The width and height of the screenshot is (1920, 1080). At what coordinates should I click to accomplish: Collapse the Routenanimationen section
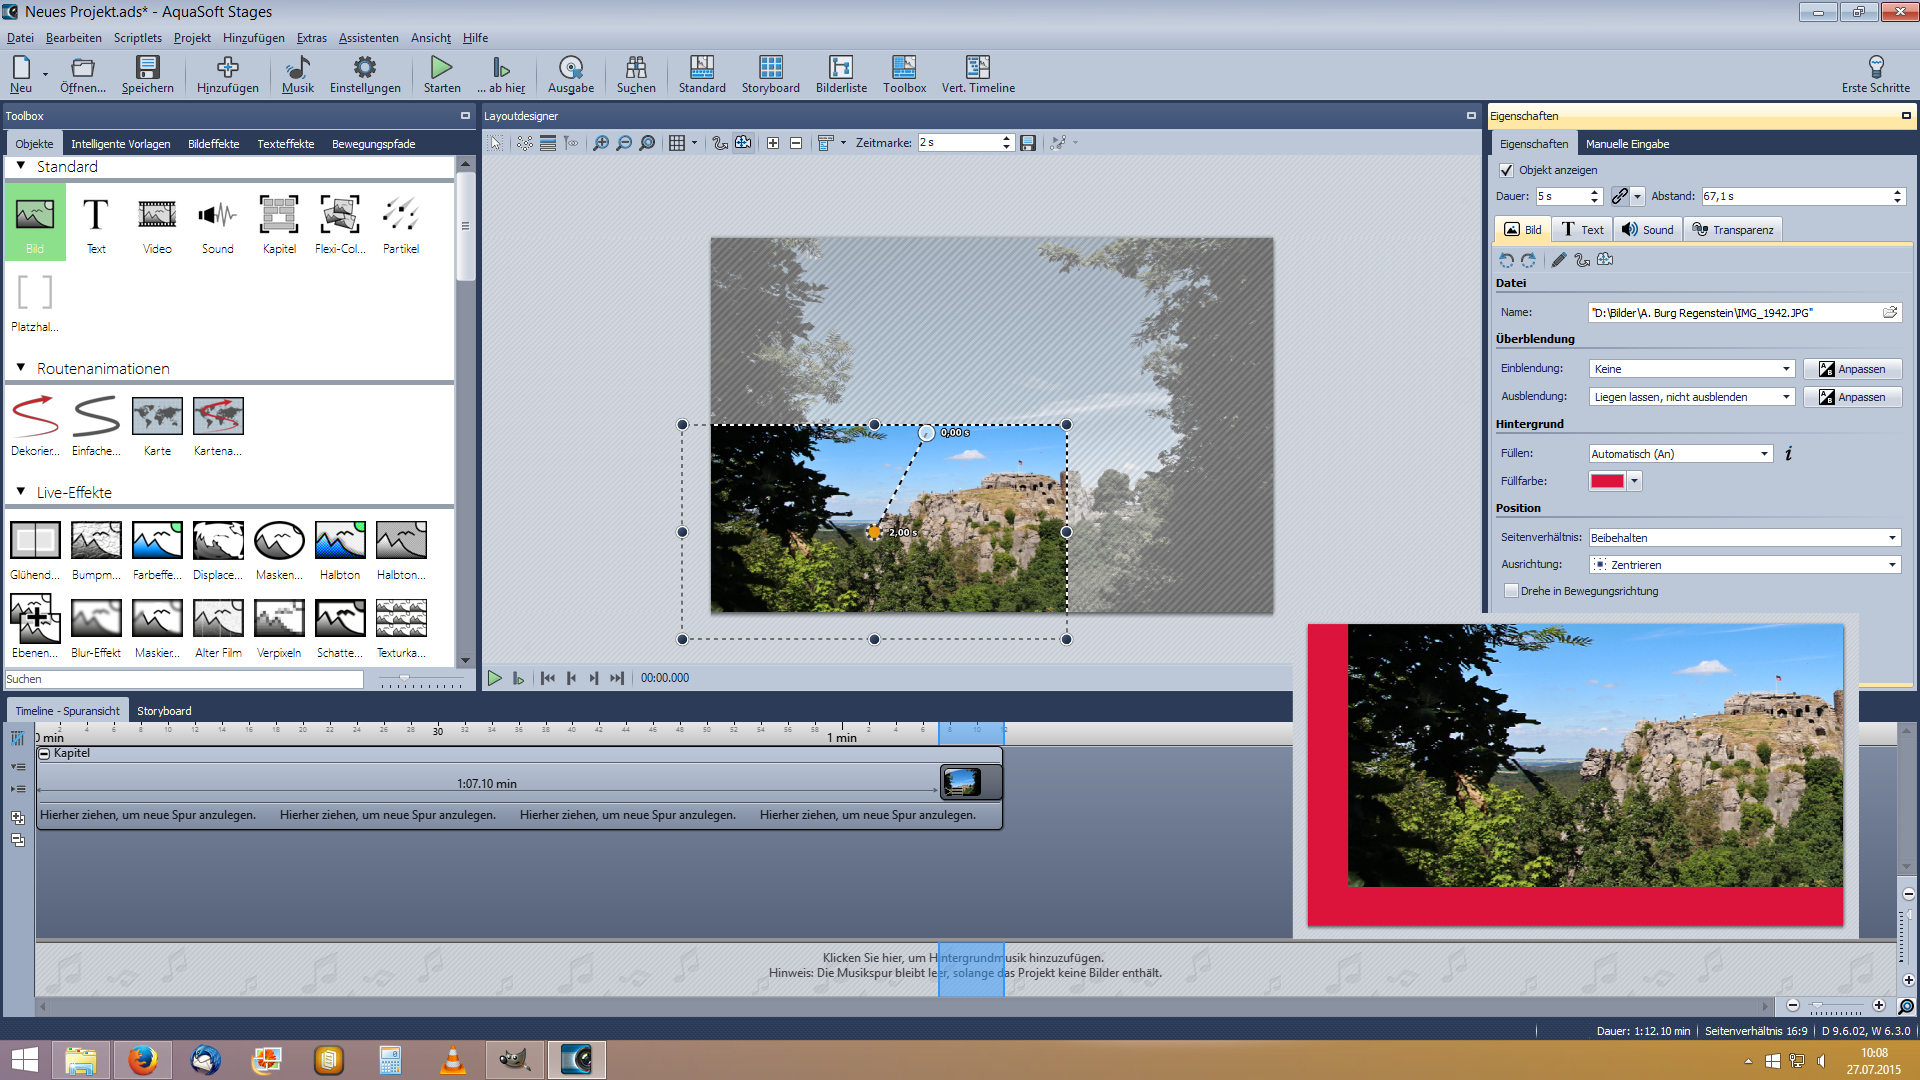click(x=21, y=368)
